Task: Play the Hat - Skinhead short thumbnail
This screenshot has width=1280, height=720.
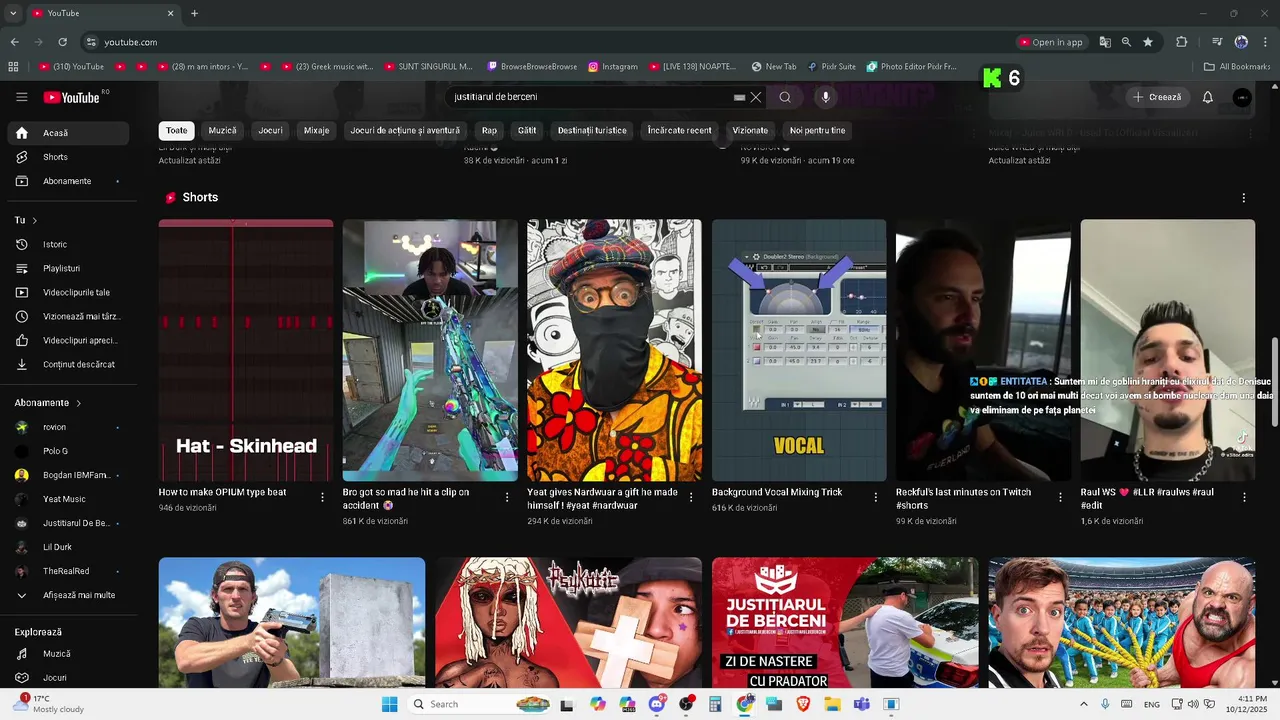Action: [246, 350]
